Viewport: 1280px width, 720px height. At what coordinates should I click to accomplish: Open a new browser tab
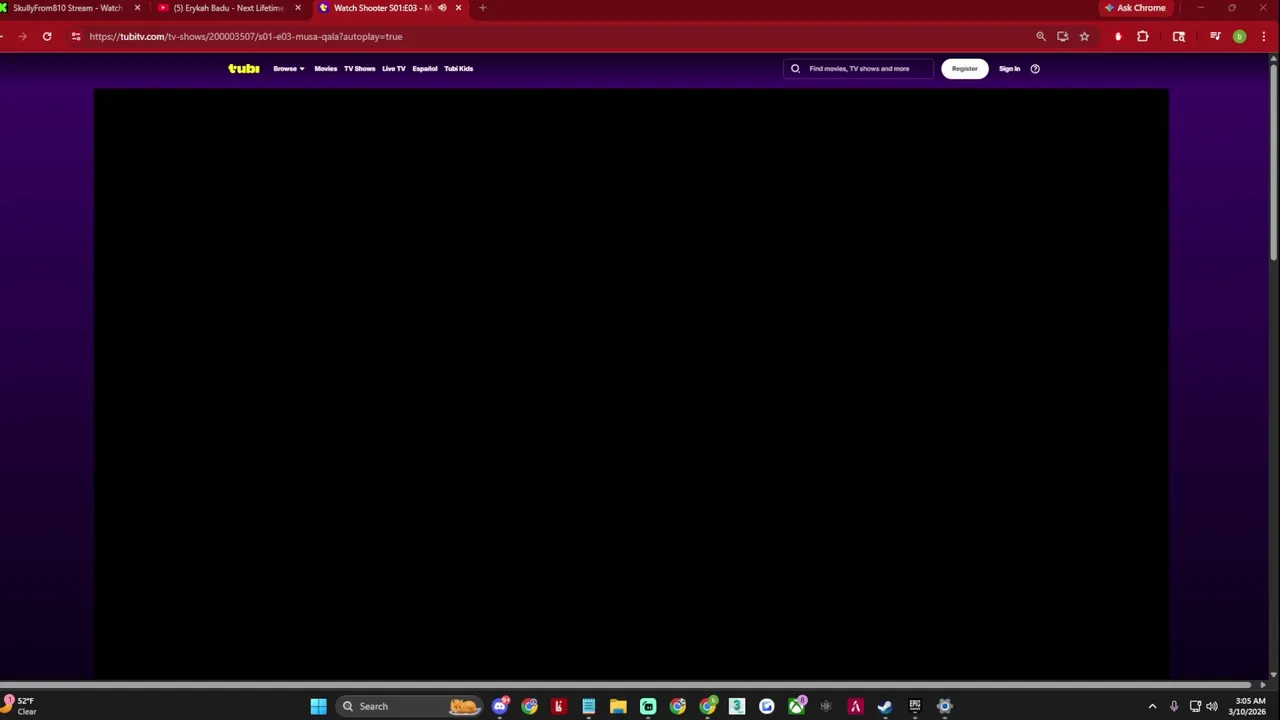click(x=482, y=8)
